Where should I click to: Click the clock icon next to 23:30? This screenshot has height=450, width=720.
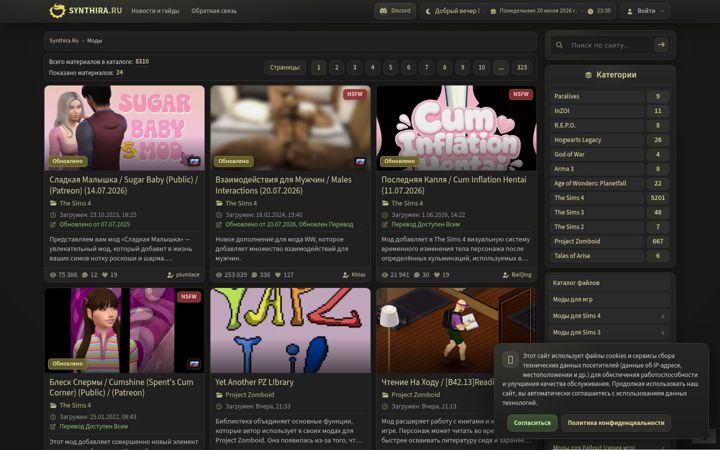point(591,11)
